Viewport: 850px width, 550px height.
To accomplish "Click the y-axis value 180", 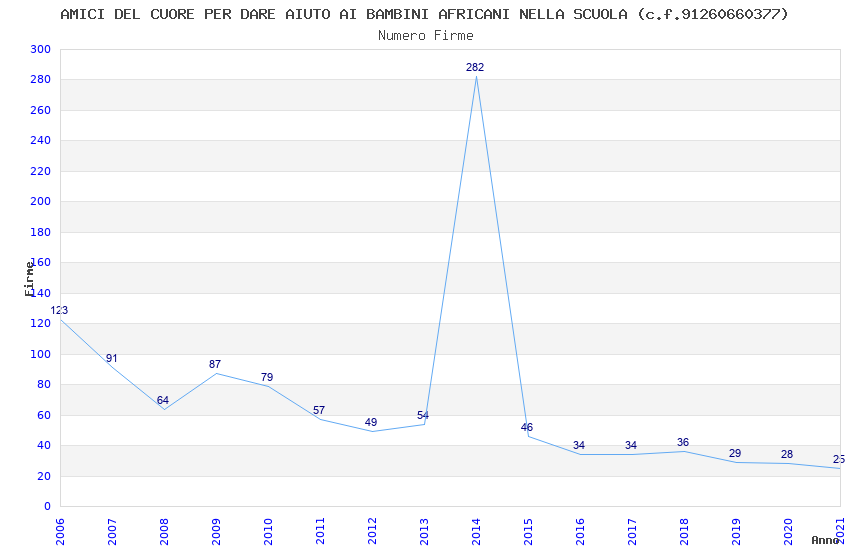I will click(41, 232).
